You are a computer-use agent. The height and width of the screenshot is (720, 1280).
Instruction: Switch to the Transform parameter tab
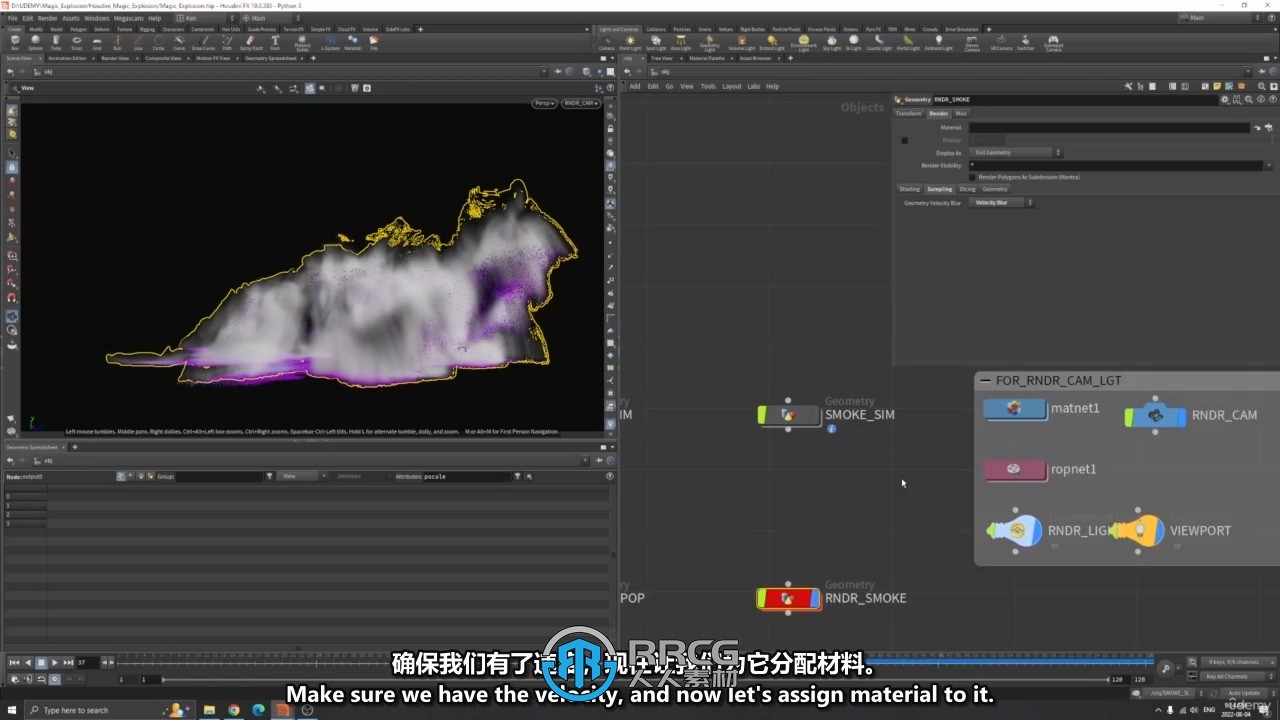[908, 114]
